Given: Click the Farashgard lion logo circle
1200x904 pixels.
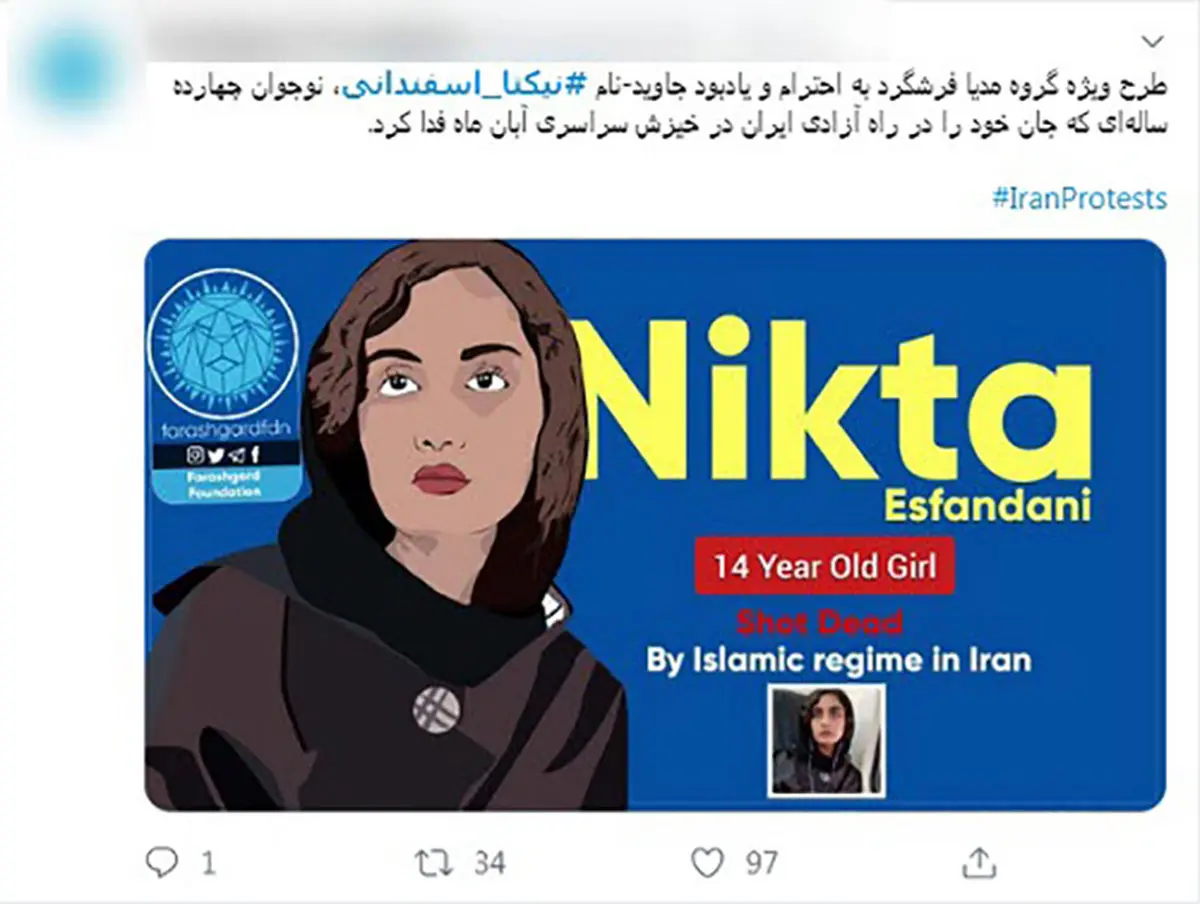Looking at the screenshot, I should tap(223, 343).
